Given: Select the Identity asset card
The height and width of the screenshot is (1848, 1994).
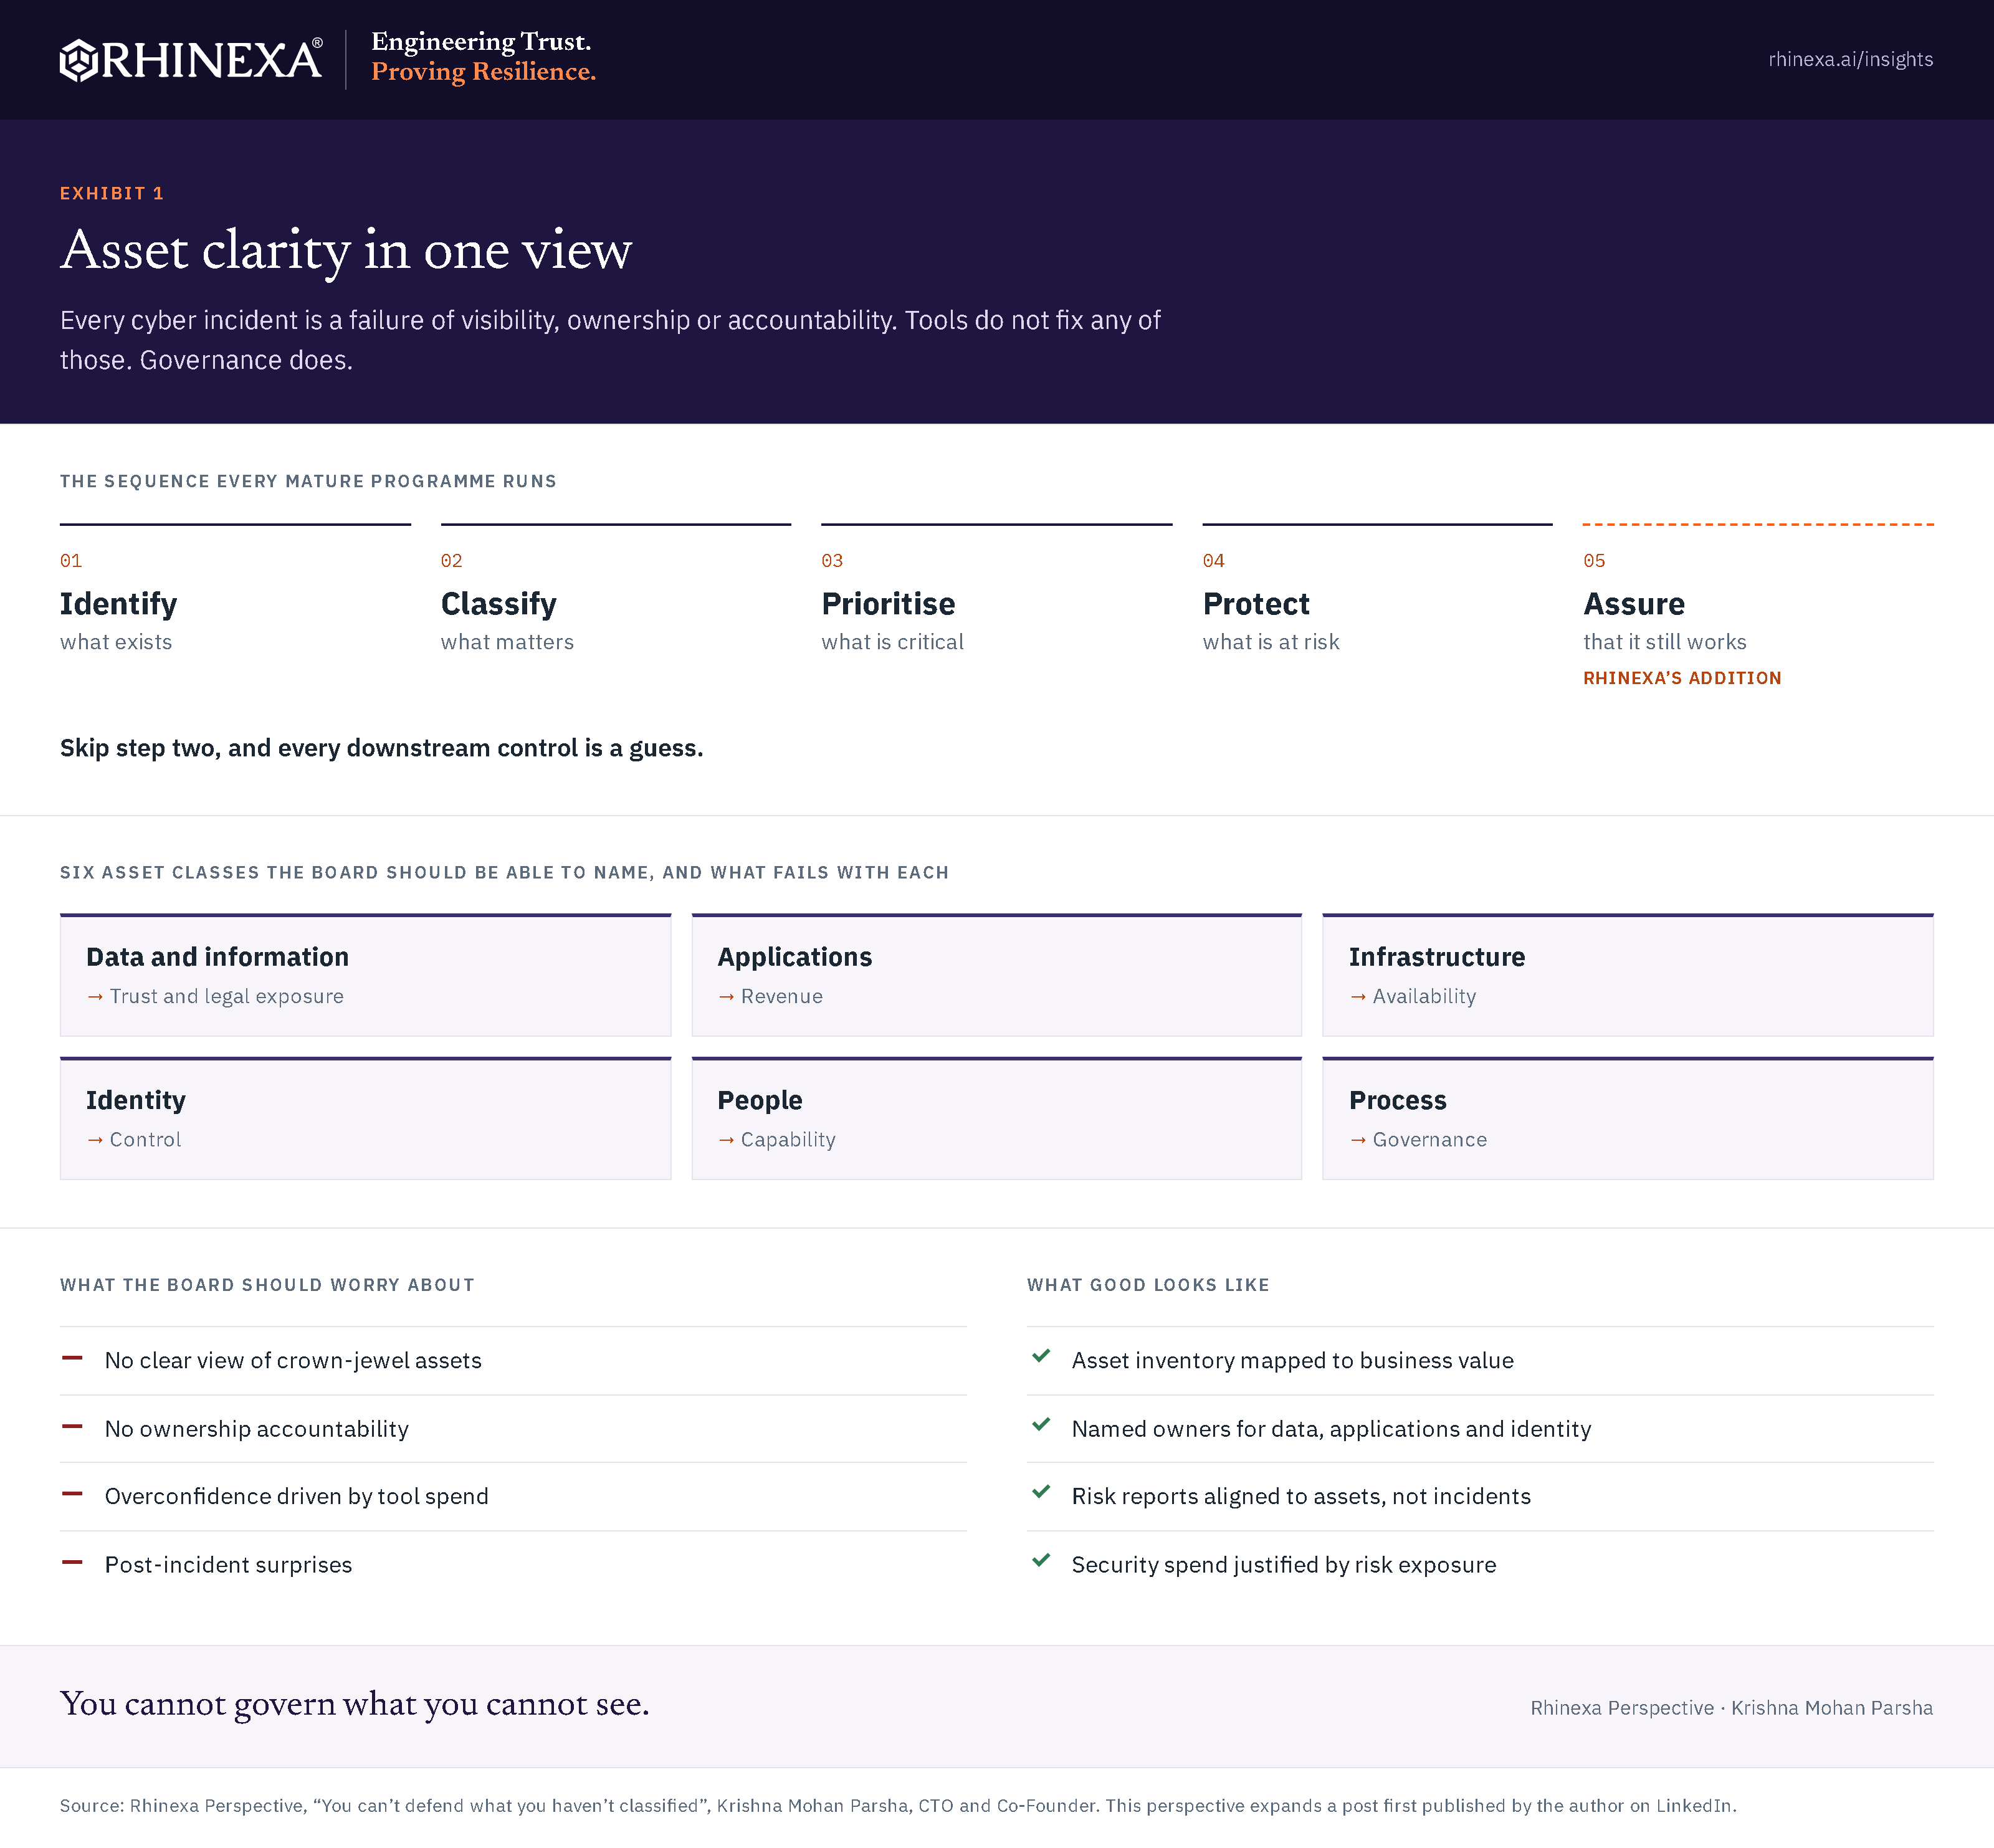Looking at the screenshot, I should (x=365, y=1118).
